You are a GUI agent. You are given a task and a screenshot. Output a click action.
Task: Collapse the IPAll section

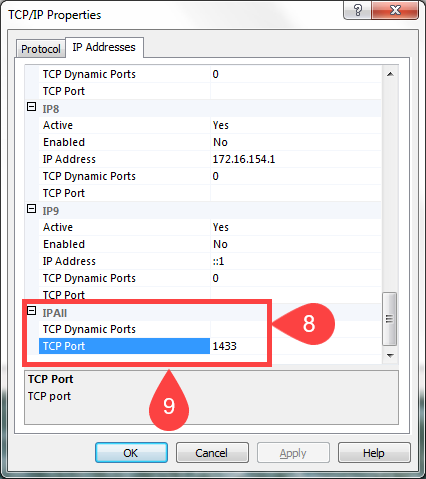pyautogui.click(x=31, y=311)
